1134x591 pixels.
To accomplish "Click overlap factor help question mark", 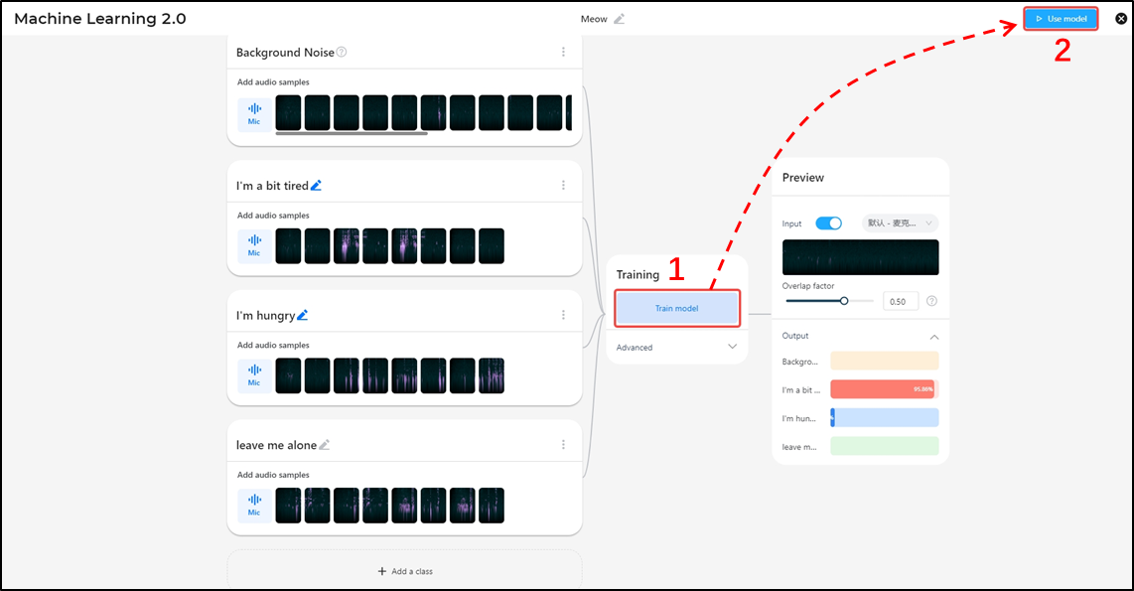I will [x=932, y=301].
